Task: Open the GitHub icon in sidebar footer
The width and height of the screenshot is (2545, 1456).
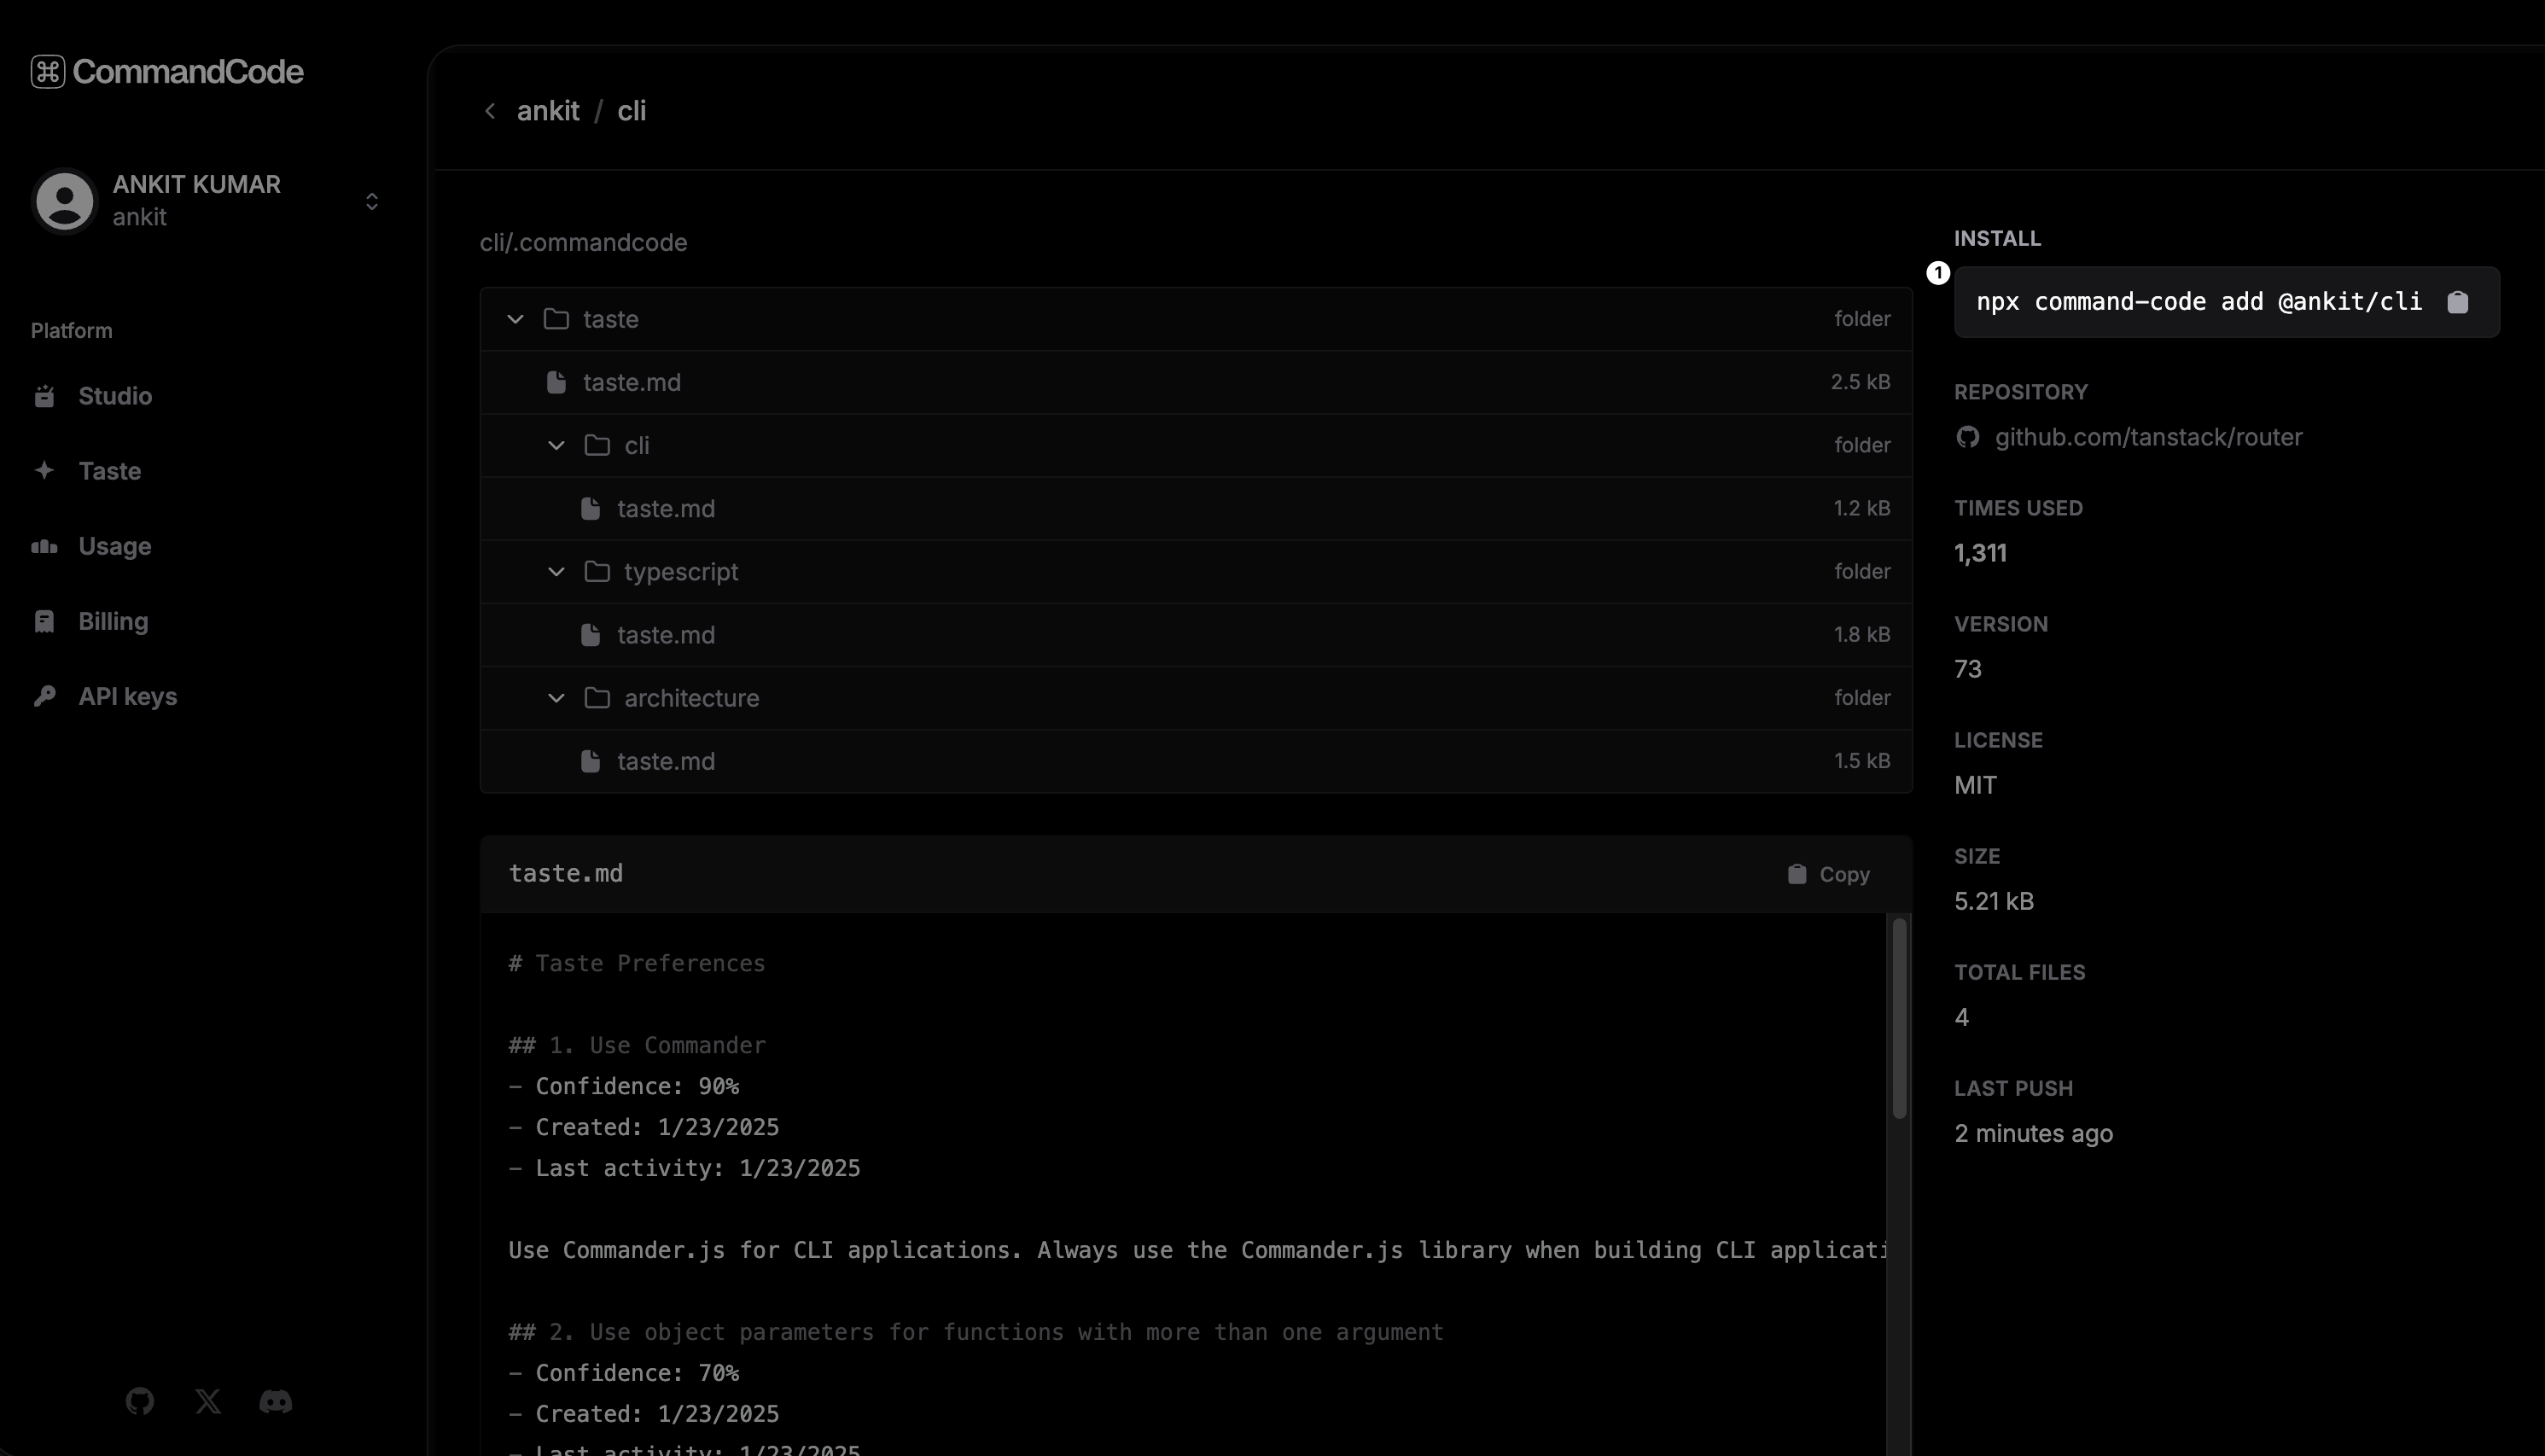Action: point(140,1401)
